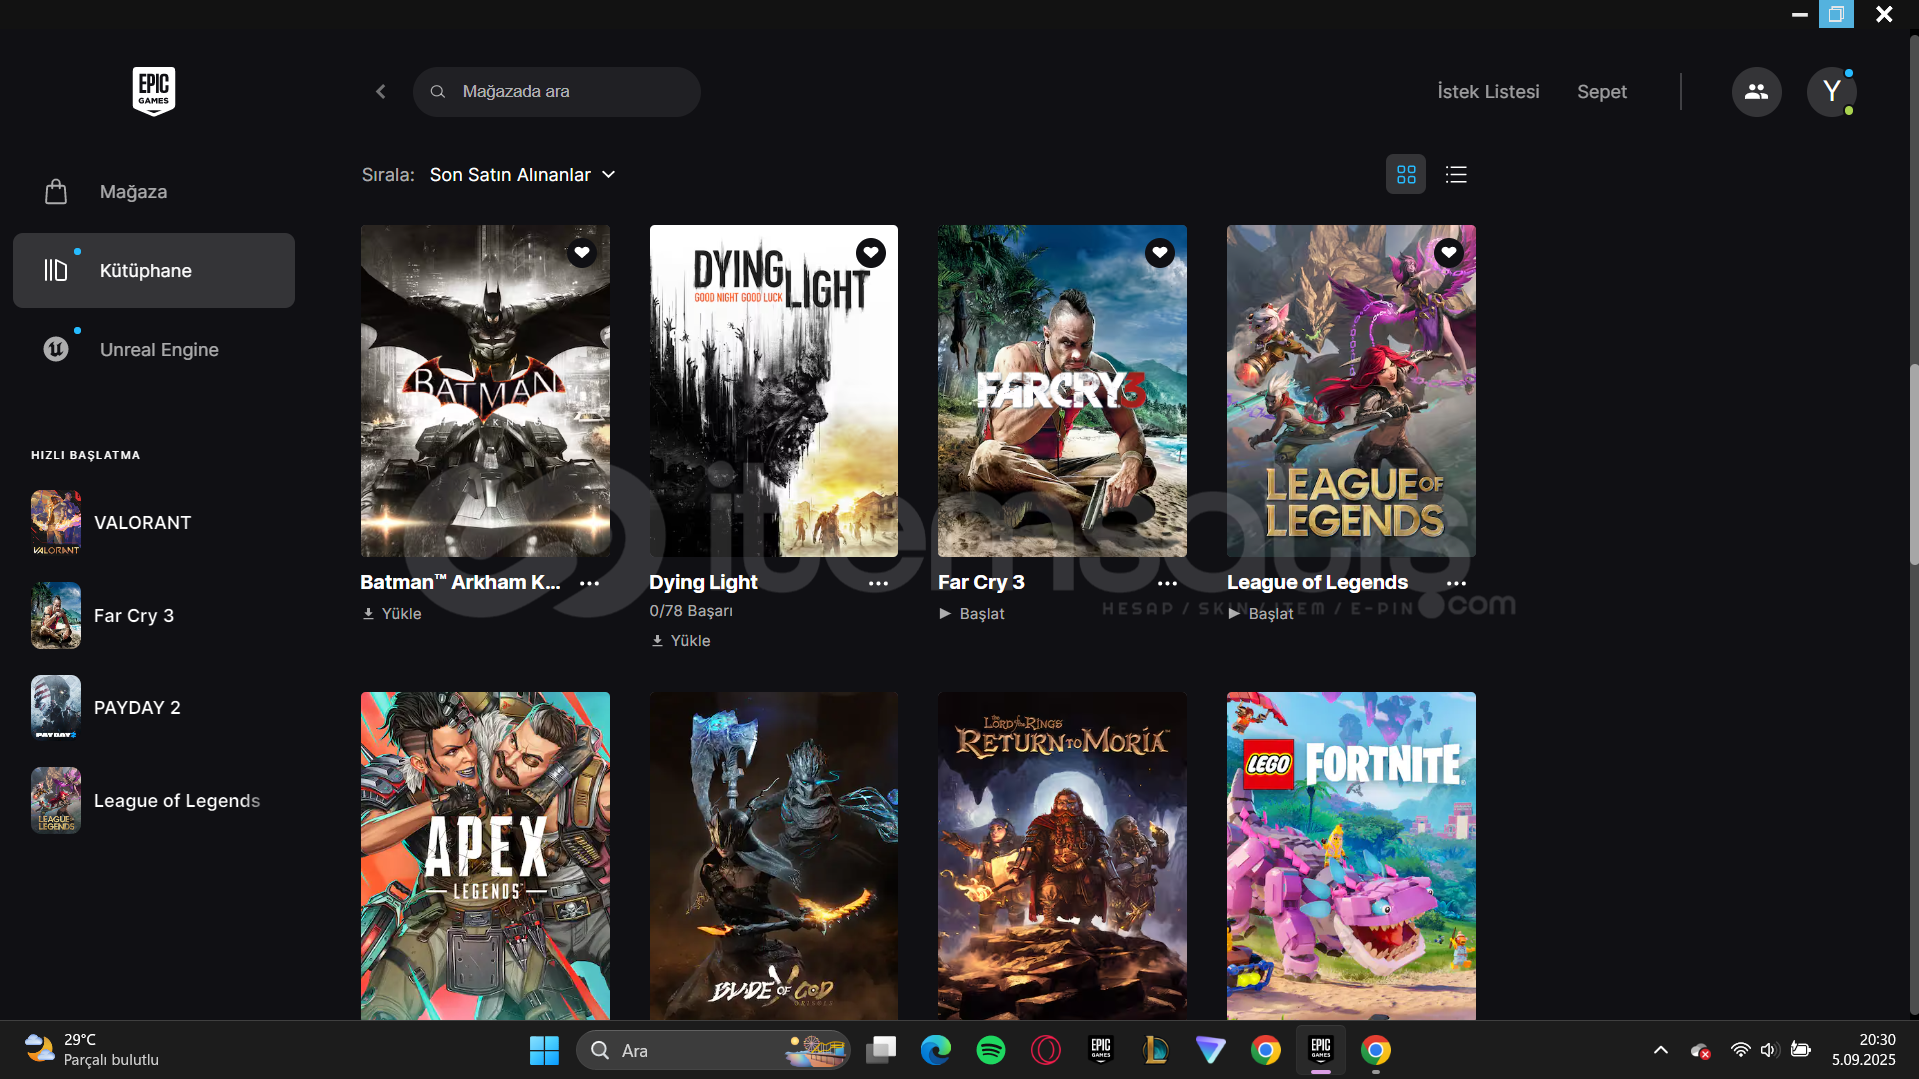Image resolution: width=1919 pixels, height=1079 pixels.
Task: Open Wi-Fi network settings in tray
Action: pos(1741,1050)
